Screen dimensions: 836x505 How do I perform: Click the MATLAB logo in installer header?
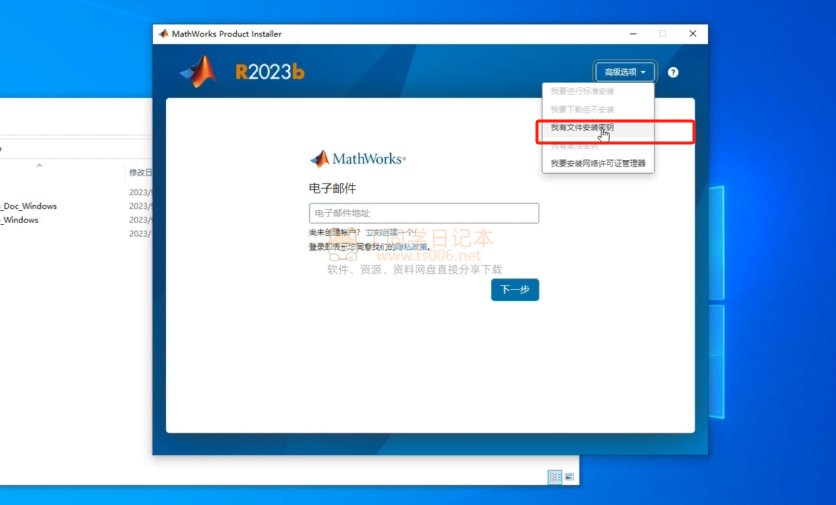198,71
